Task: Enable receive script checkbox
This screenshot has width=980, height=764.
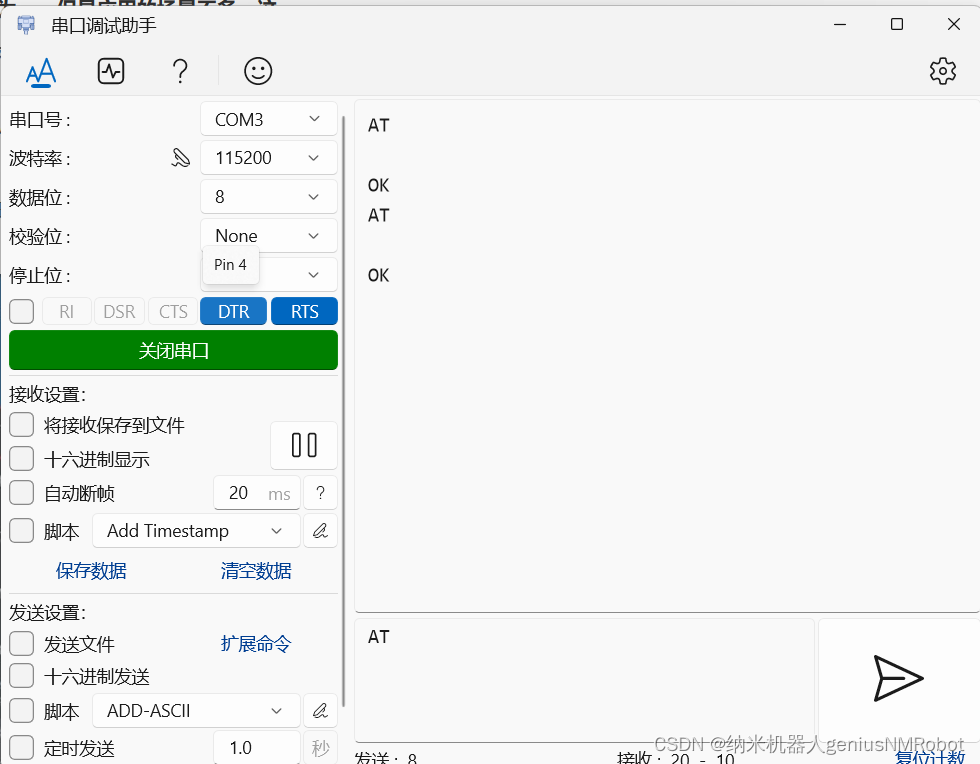Action: pos(22,531)
